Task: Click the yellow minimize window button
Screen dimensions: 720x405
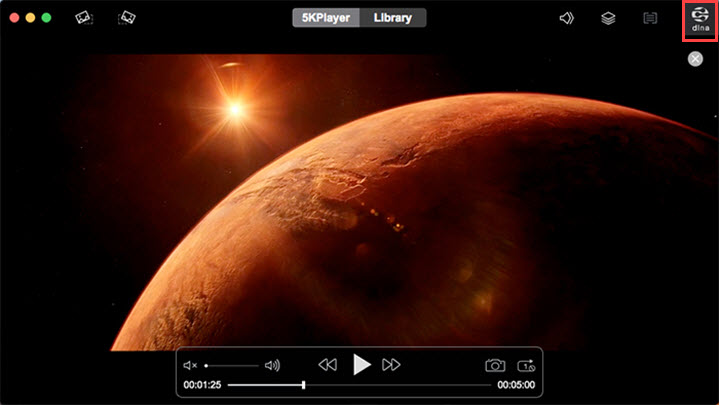Action: 30,18
